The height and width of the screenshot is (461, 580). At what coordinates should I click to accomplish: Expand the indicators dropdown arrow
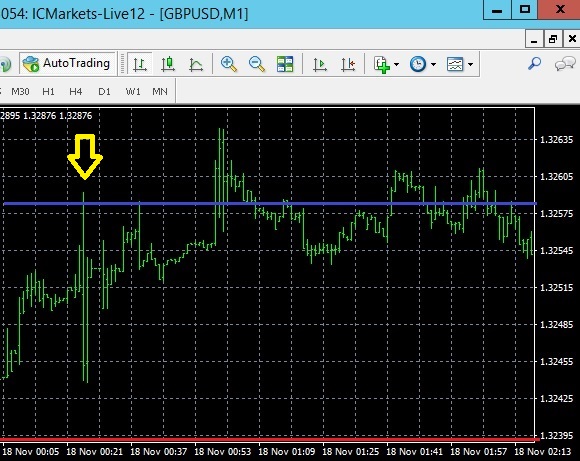[397, 64]
